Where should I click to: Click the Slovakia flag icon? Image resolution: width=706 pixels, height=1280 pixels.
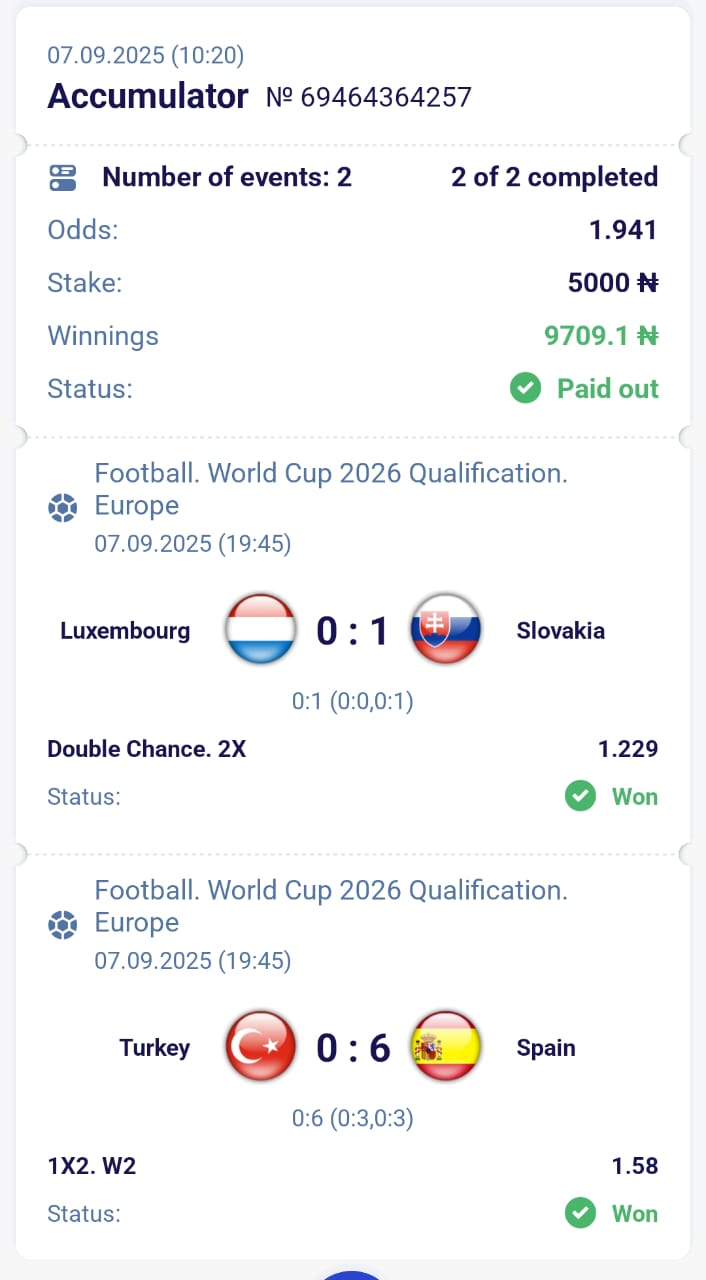tap(446, 630)
